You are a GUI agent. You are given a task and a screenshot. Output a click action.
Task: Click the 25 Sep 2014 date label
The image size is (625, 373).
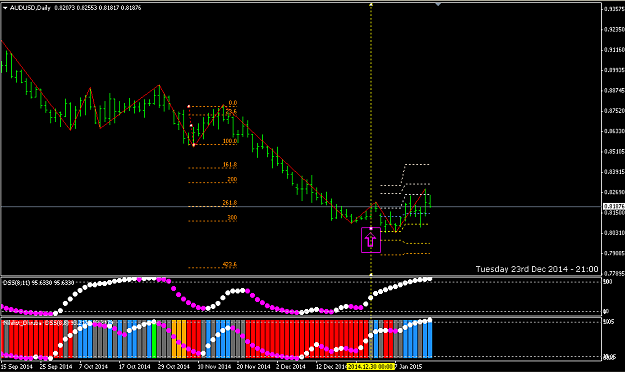[56, 366]
